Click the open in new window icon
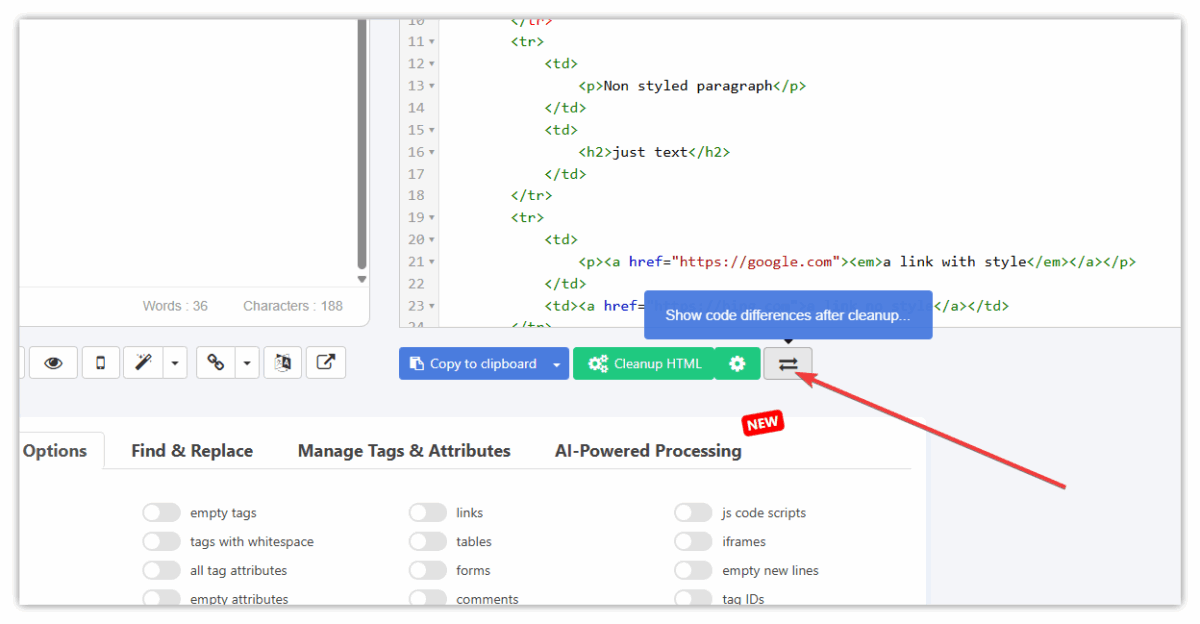 pyautogui.click(x=325, y=363)
